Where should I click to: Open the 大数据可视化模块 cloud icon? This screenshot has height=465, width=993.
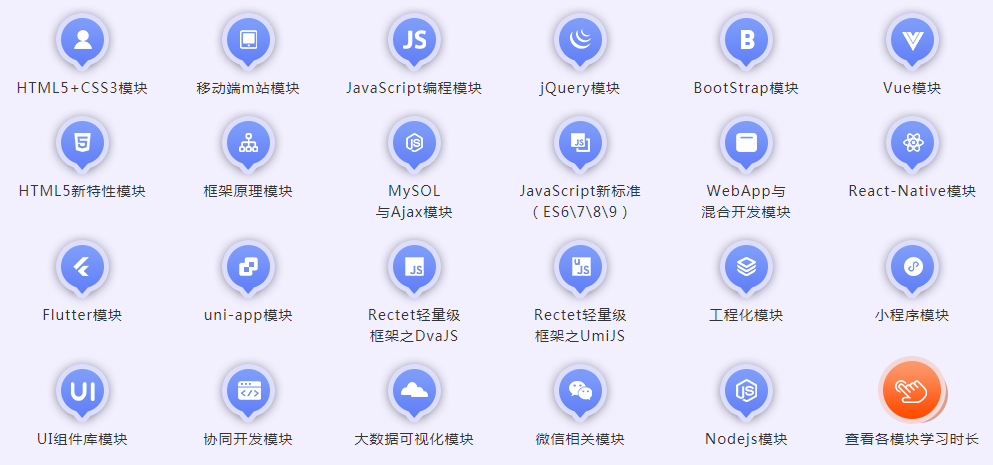tap(414, 392)
